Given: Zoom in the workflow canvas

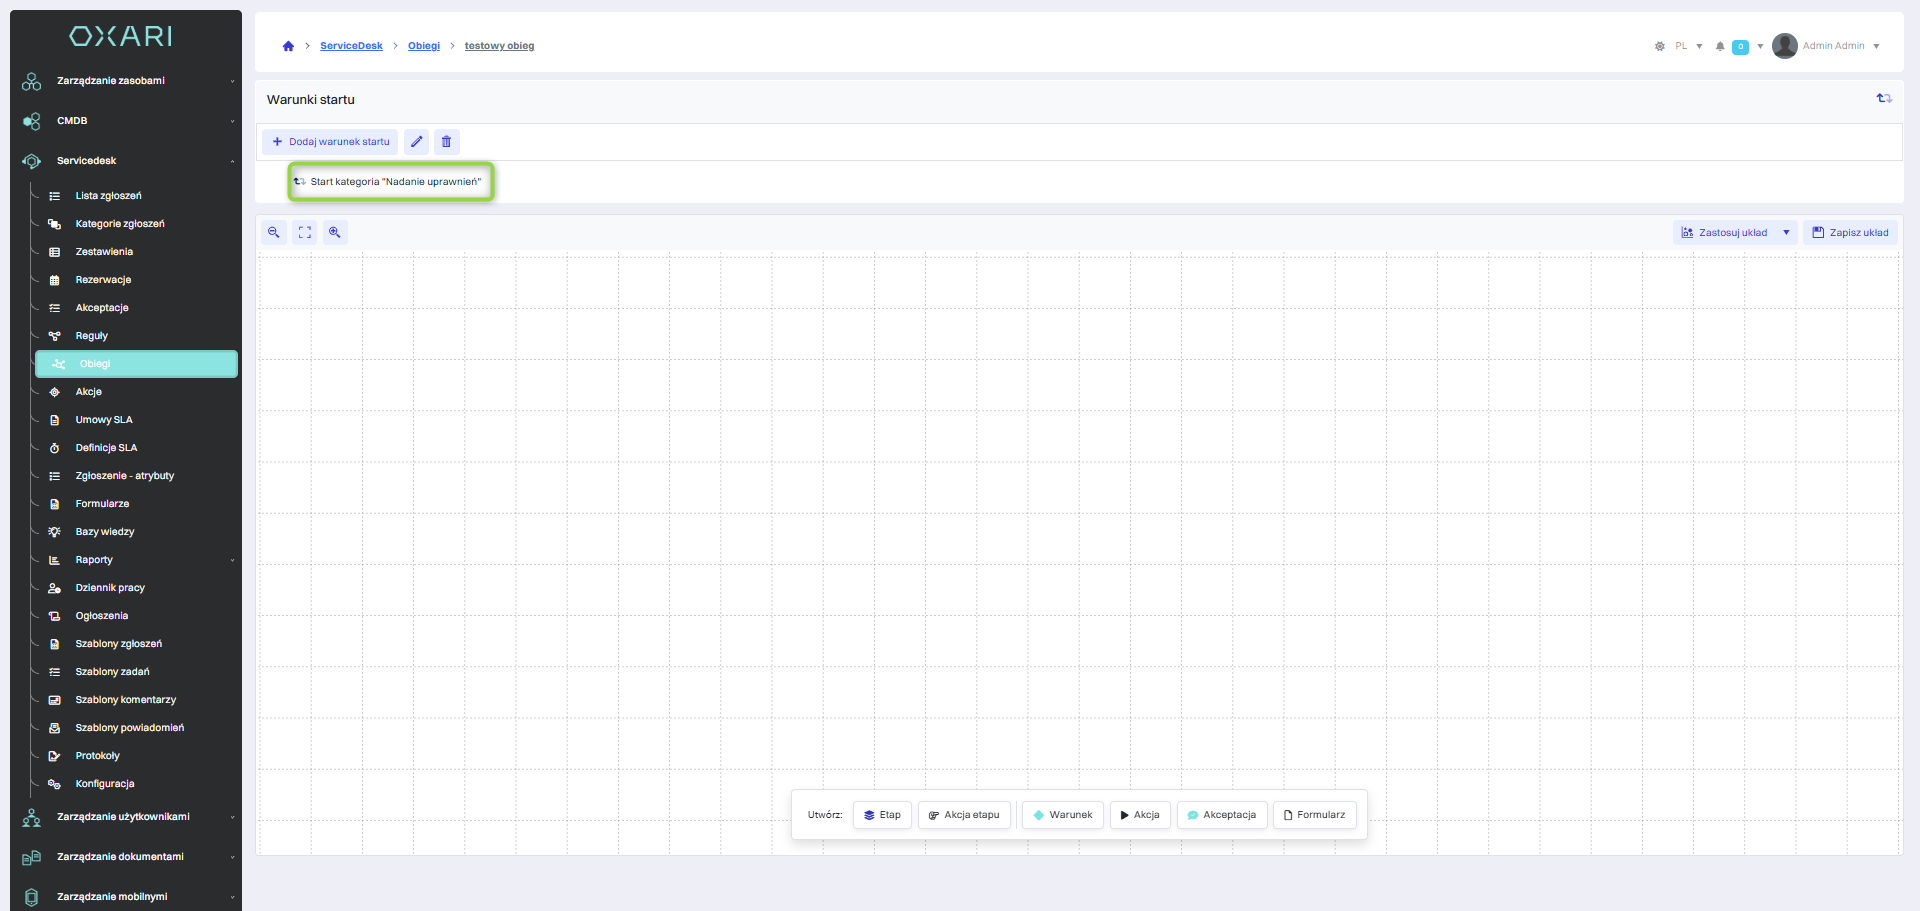Looking at the screenshot, I should coord(335,232).
